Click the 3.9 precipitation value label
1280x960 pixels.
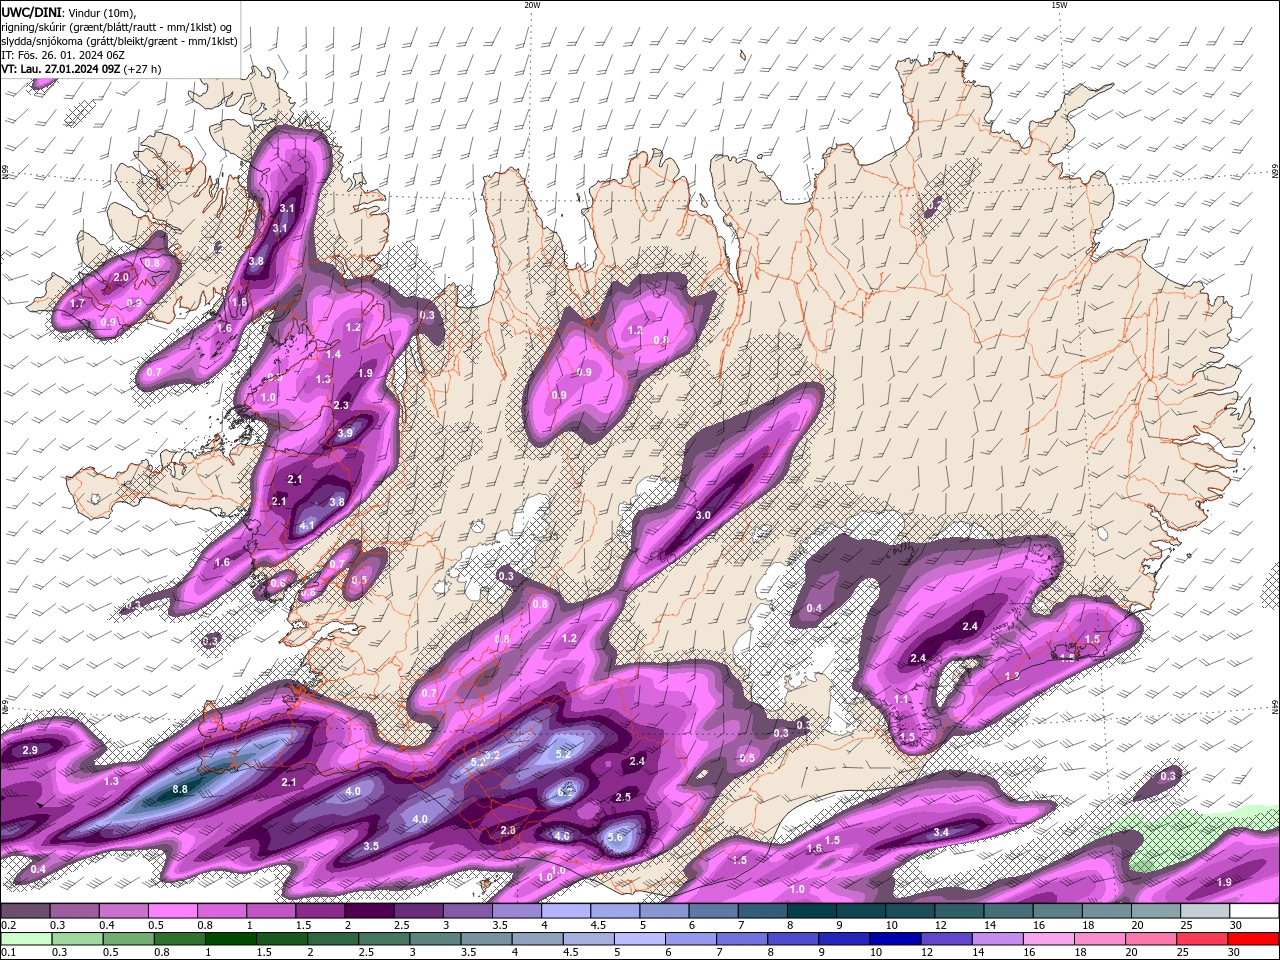point(345,433)
